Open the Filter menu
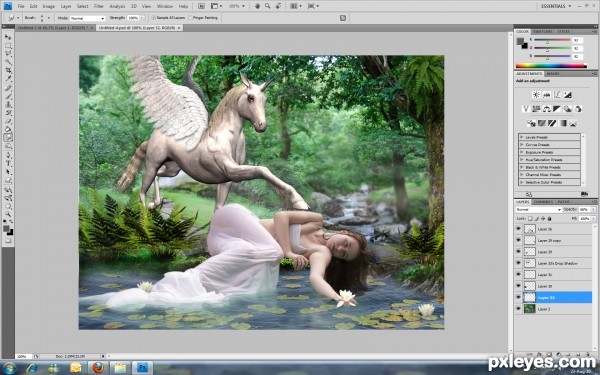 coord(99,7)
